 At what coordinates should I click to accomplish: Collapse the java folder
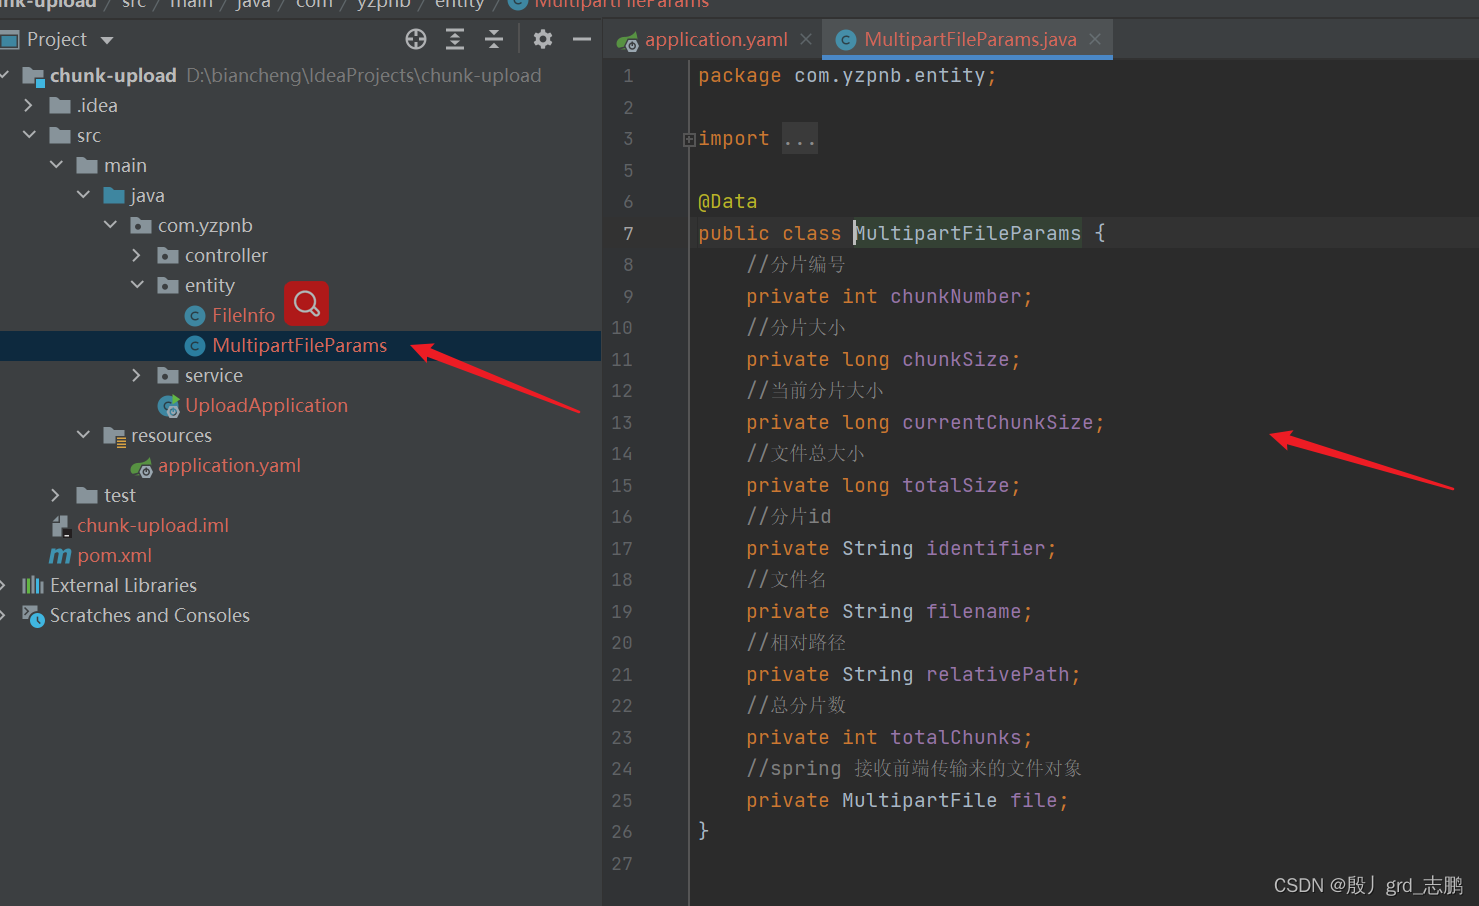(83, 195)
